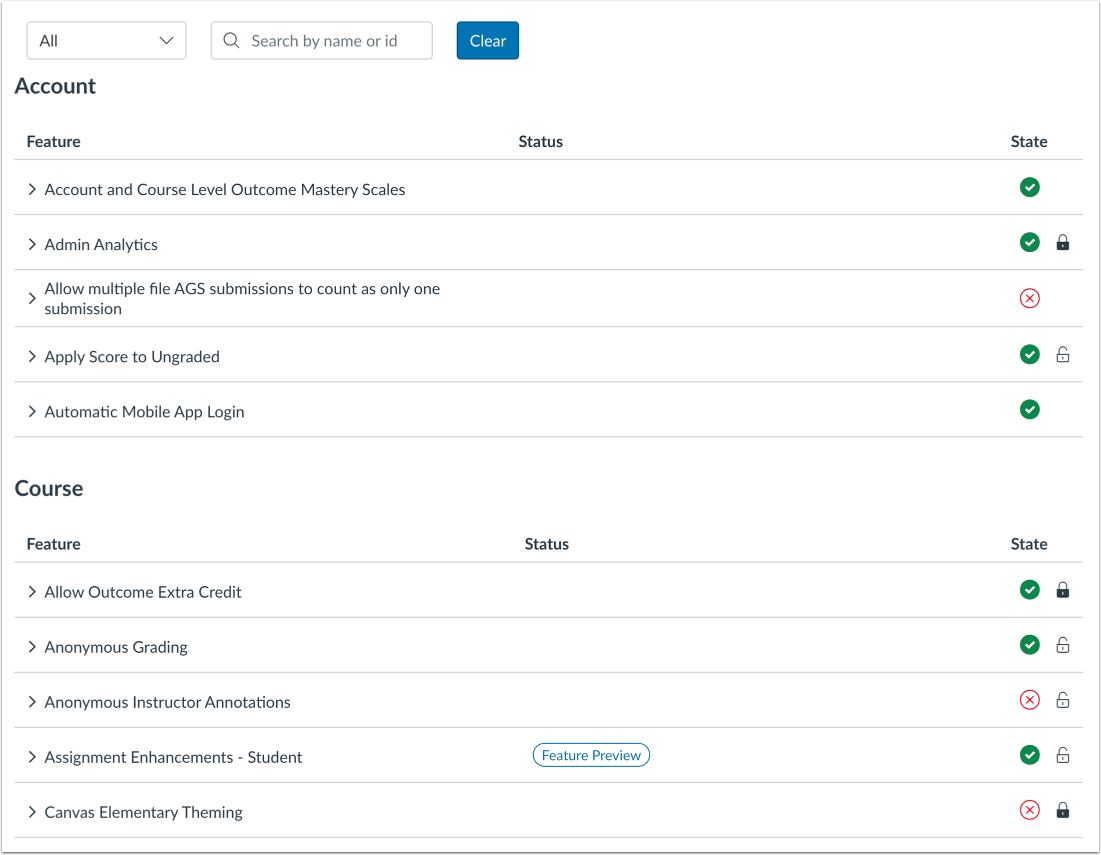Image resolution: width=1101 pixels, height=855 pixels.
Task: Toggle the disabled state for multiple file AGS submissions
Action: [1029, 298]
